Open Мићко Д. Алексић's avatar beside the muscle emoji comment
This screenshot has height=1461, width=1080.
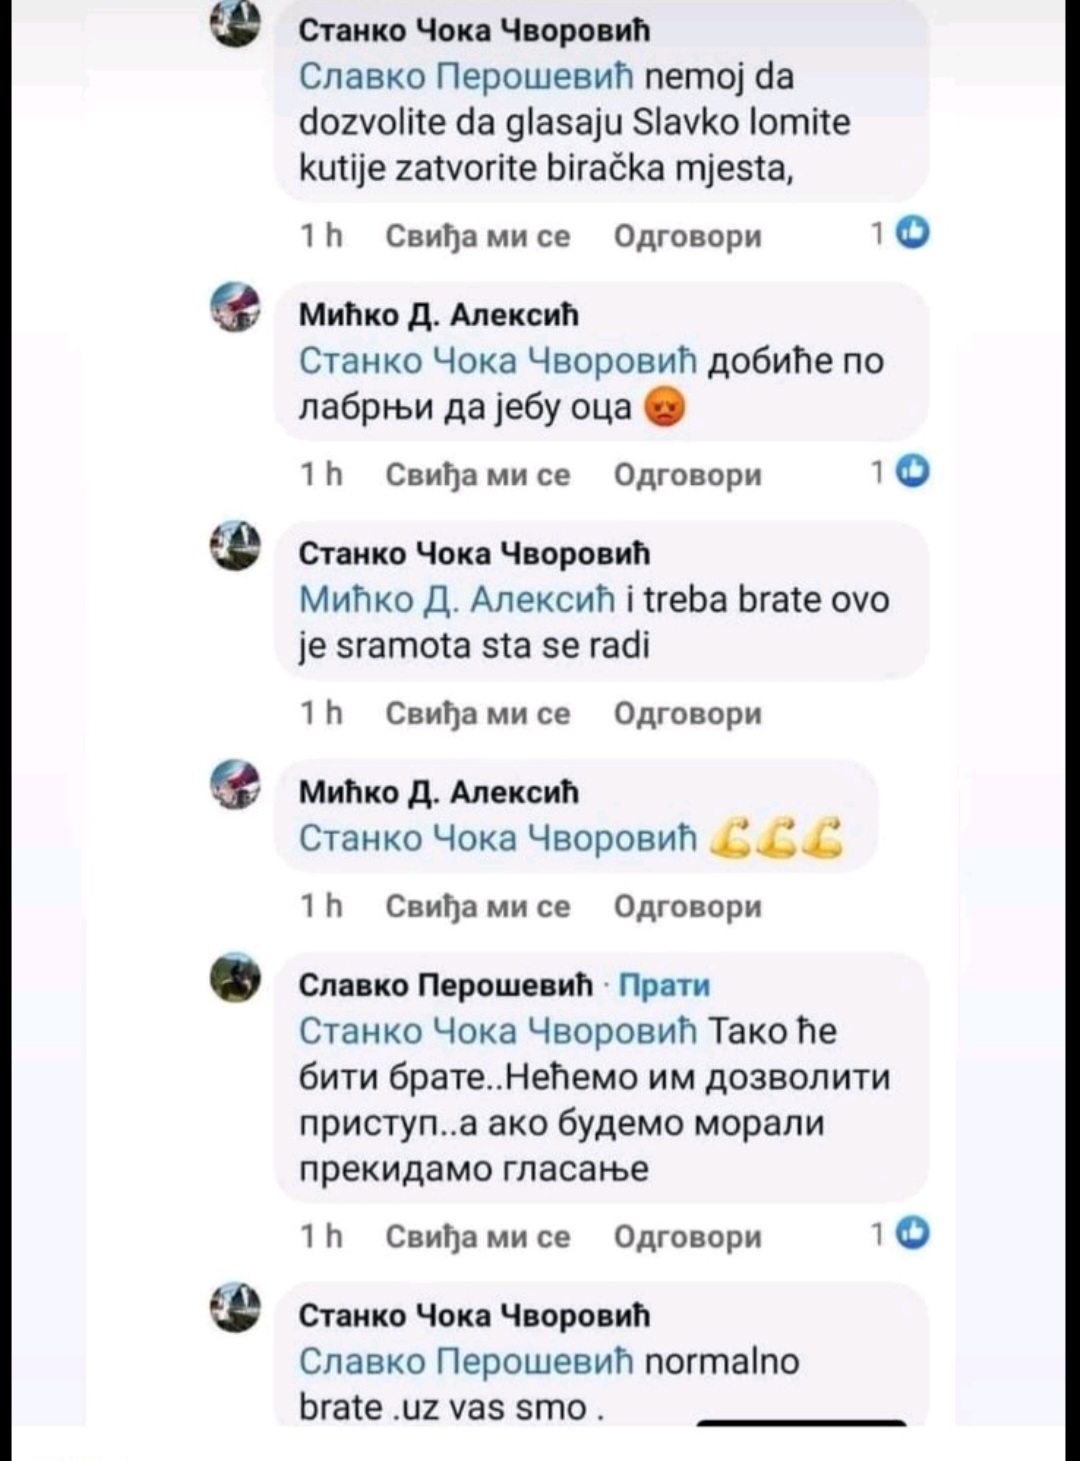click(x=235, y=783)
